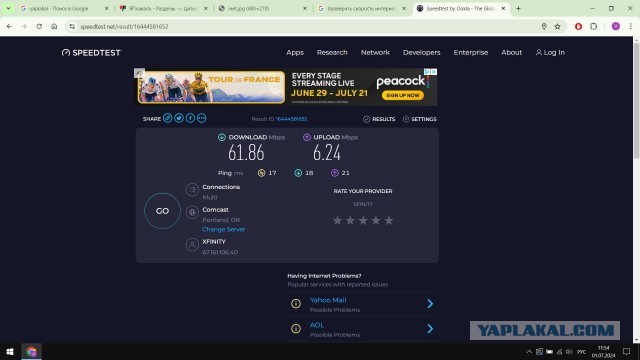Click the Upload arrow icon
Image resolution: width=640 pixels, height=360 pixels.
307,137
